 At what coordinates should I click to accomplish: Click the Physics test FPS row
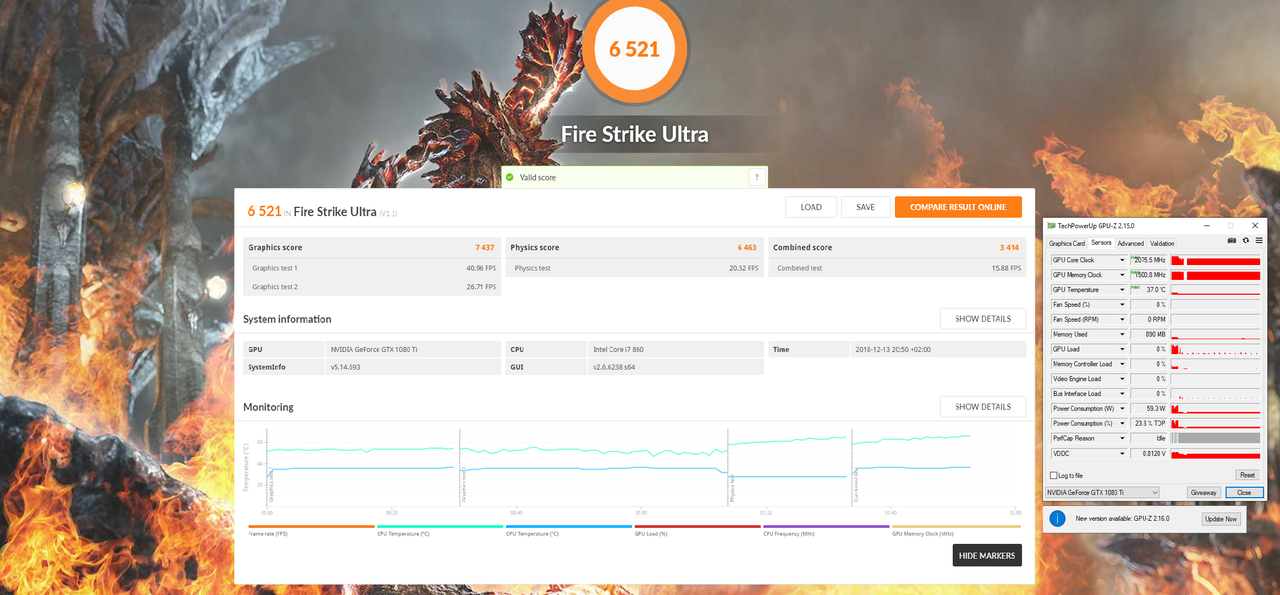[635, 268]
